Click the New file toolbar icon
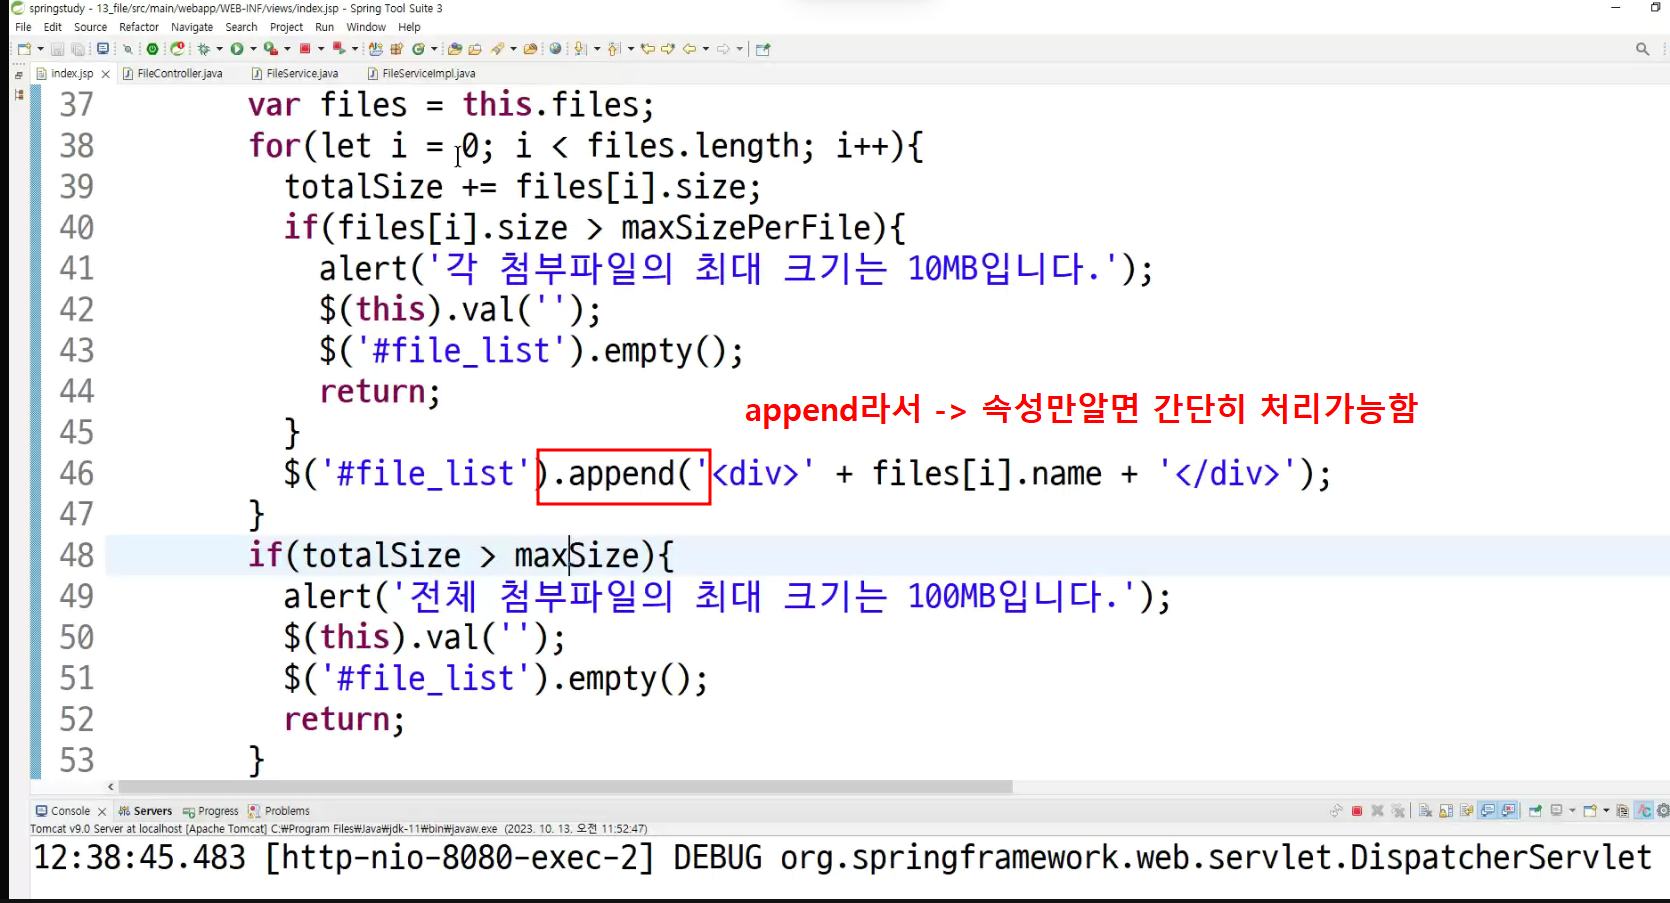 coord(24,49)
